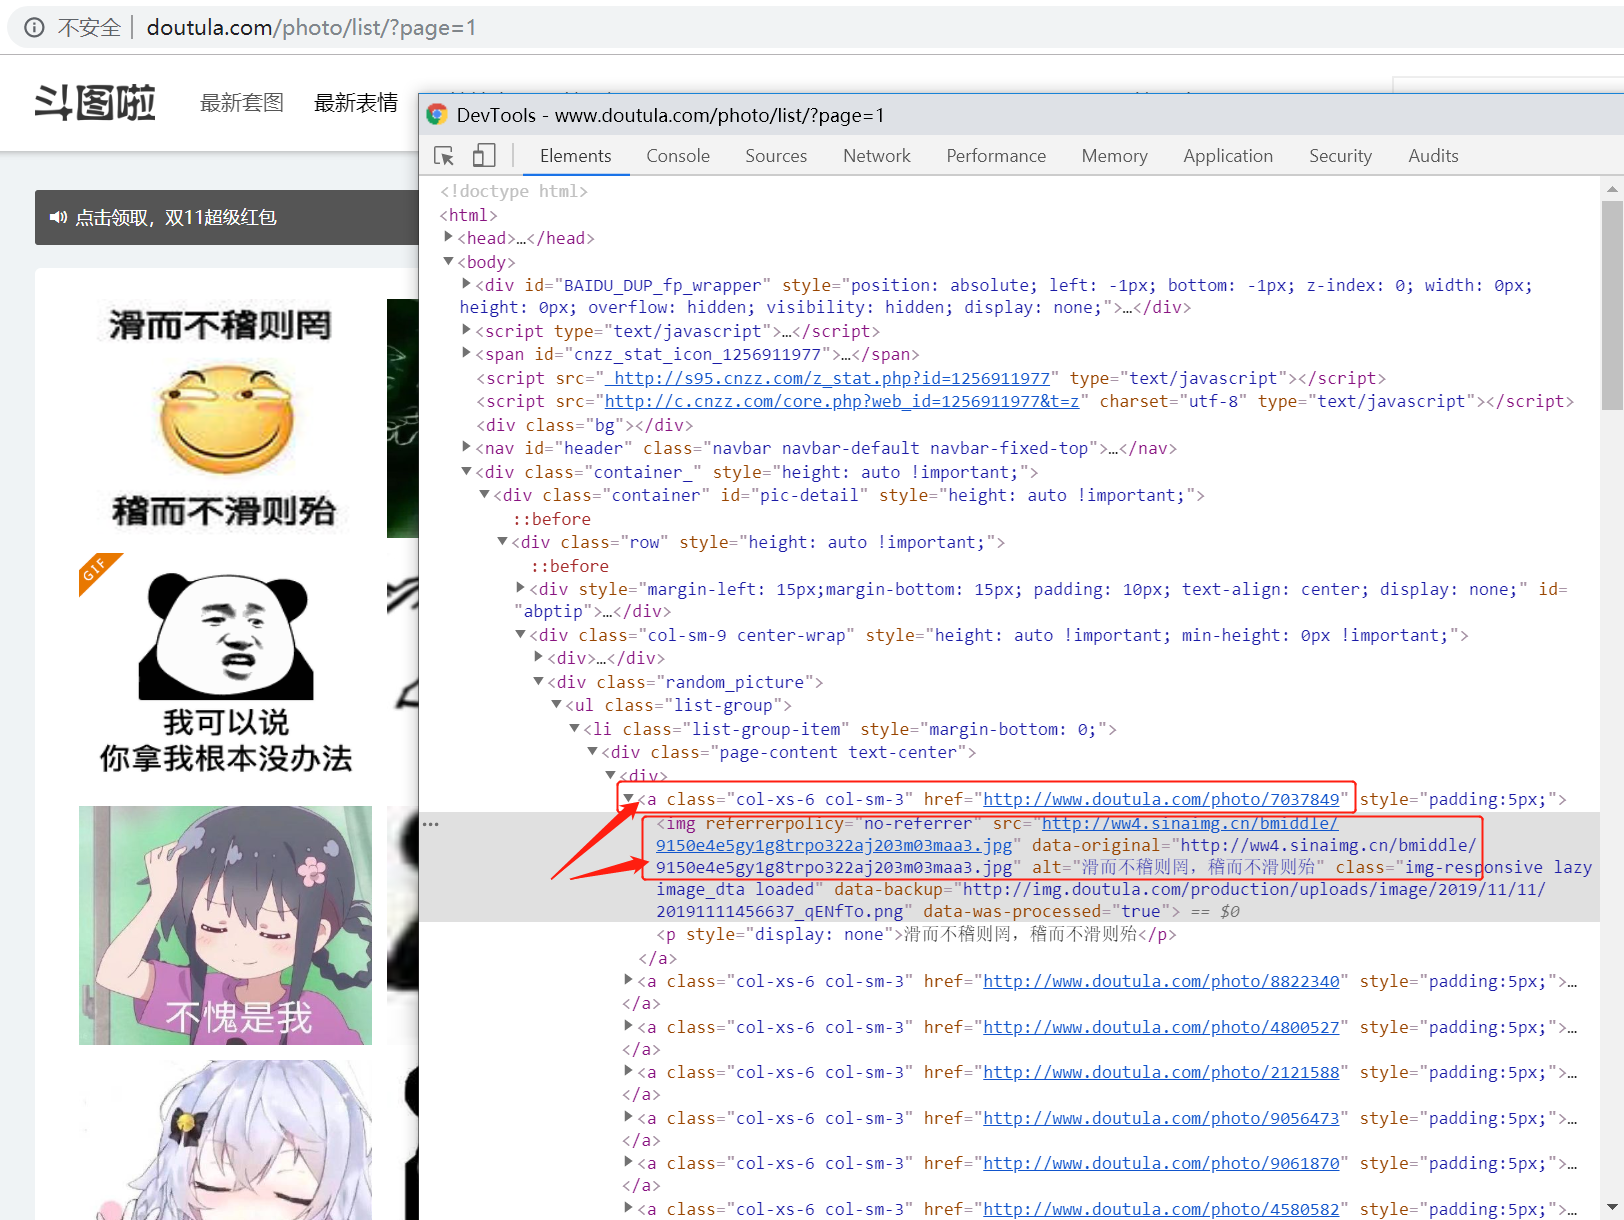Collapse the random_picture div
The image size is (1624, 1220).
pos(539,681)
